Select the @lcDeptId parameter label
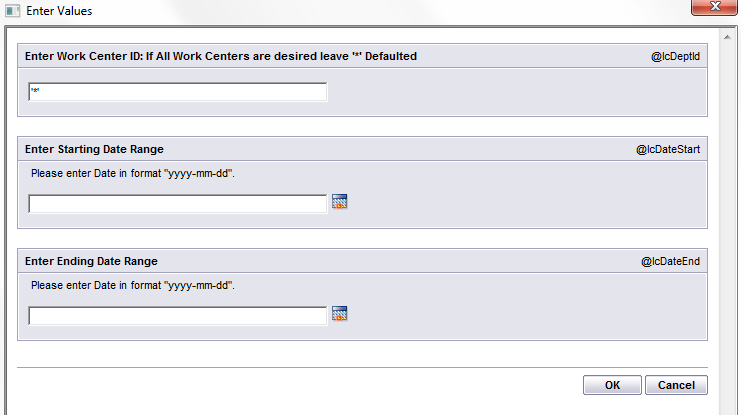The image size is (743, 415). [x=675, y=56]
